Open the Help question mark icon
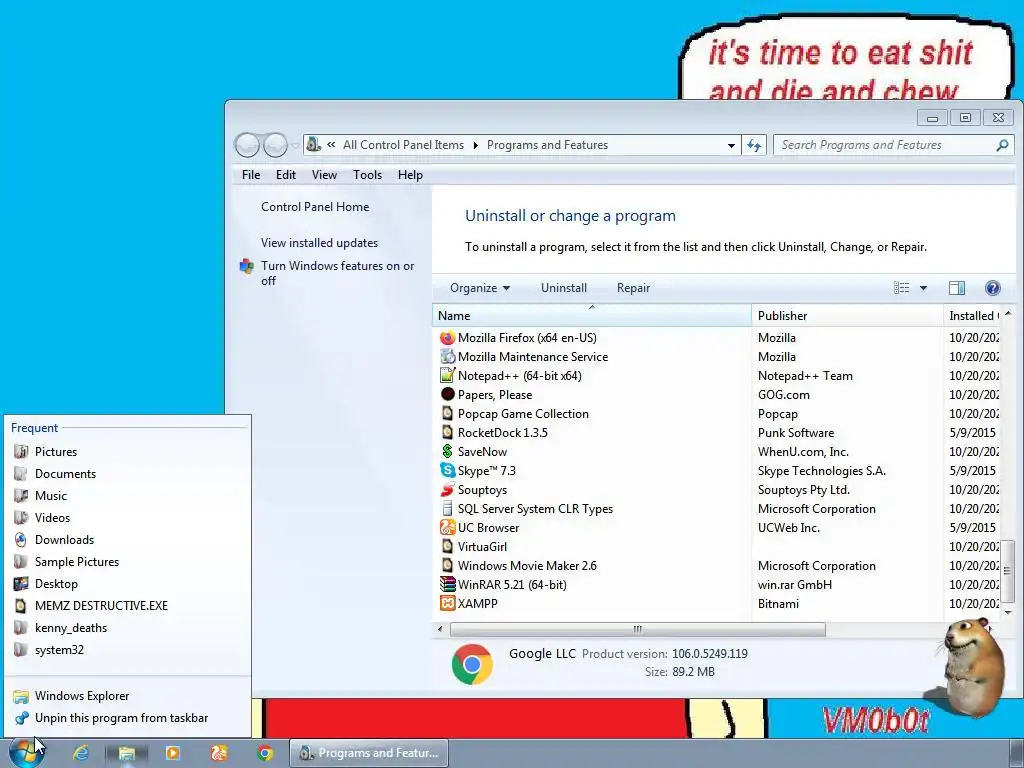This screenshot has height=768, width=1024. (992, 288)
